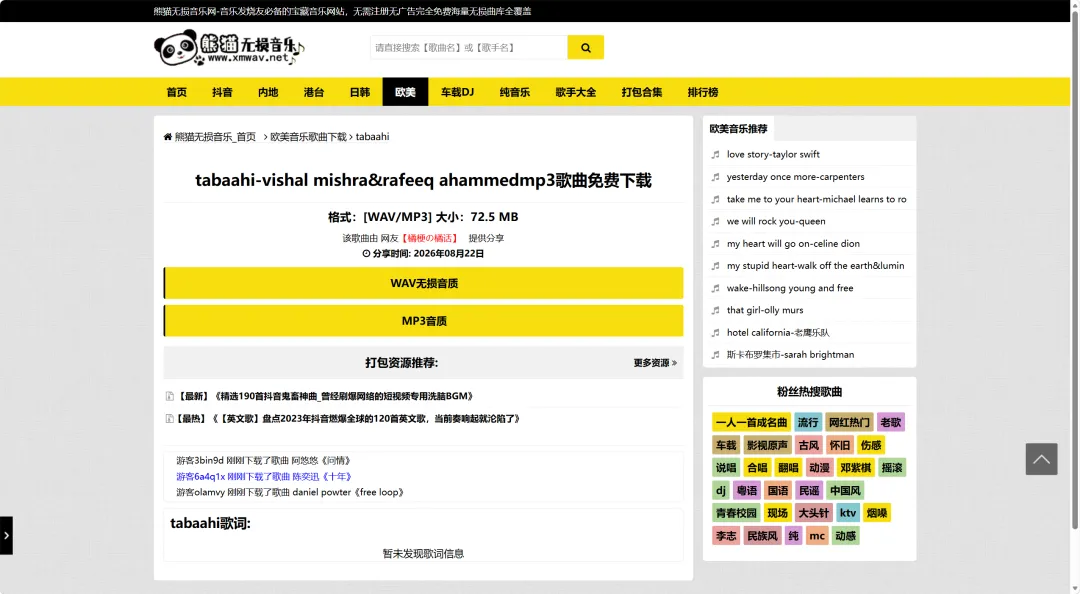Click document icon beside 【最新】 resource
Image resolution: width=1080 pixels, height=594 pixels.
pos(169,396)
